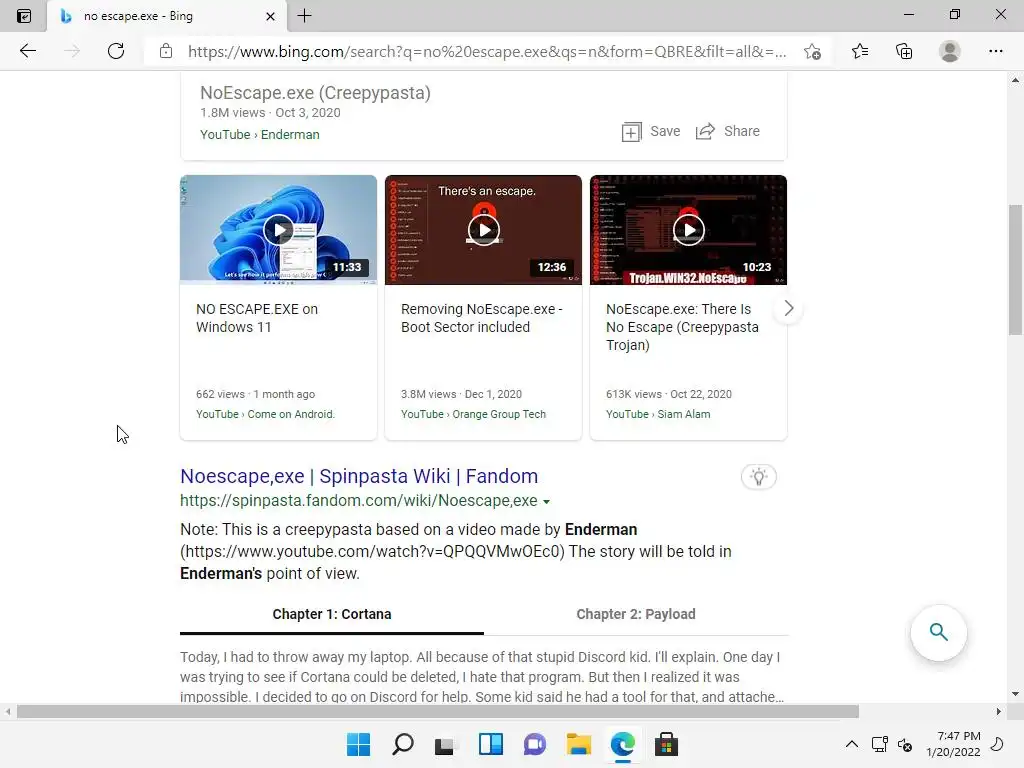Select the 'Chapter 1: Cortana' tab
This screenshot has width=1024, height=768.
coord(332,615)
